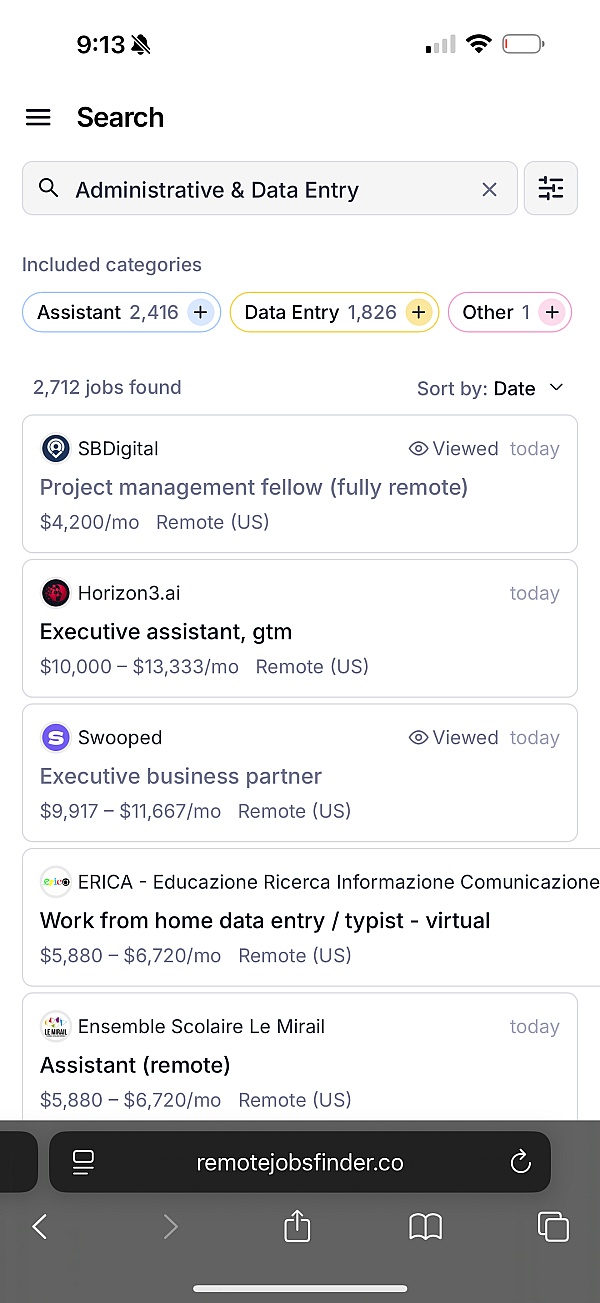The image size is (600, 1303).
Task: Open Safari page reader menu icon
Action: (x=83, y=1162)
